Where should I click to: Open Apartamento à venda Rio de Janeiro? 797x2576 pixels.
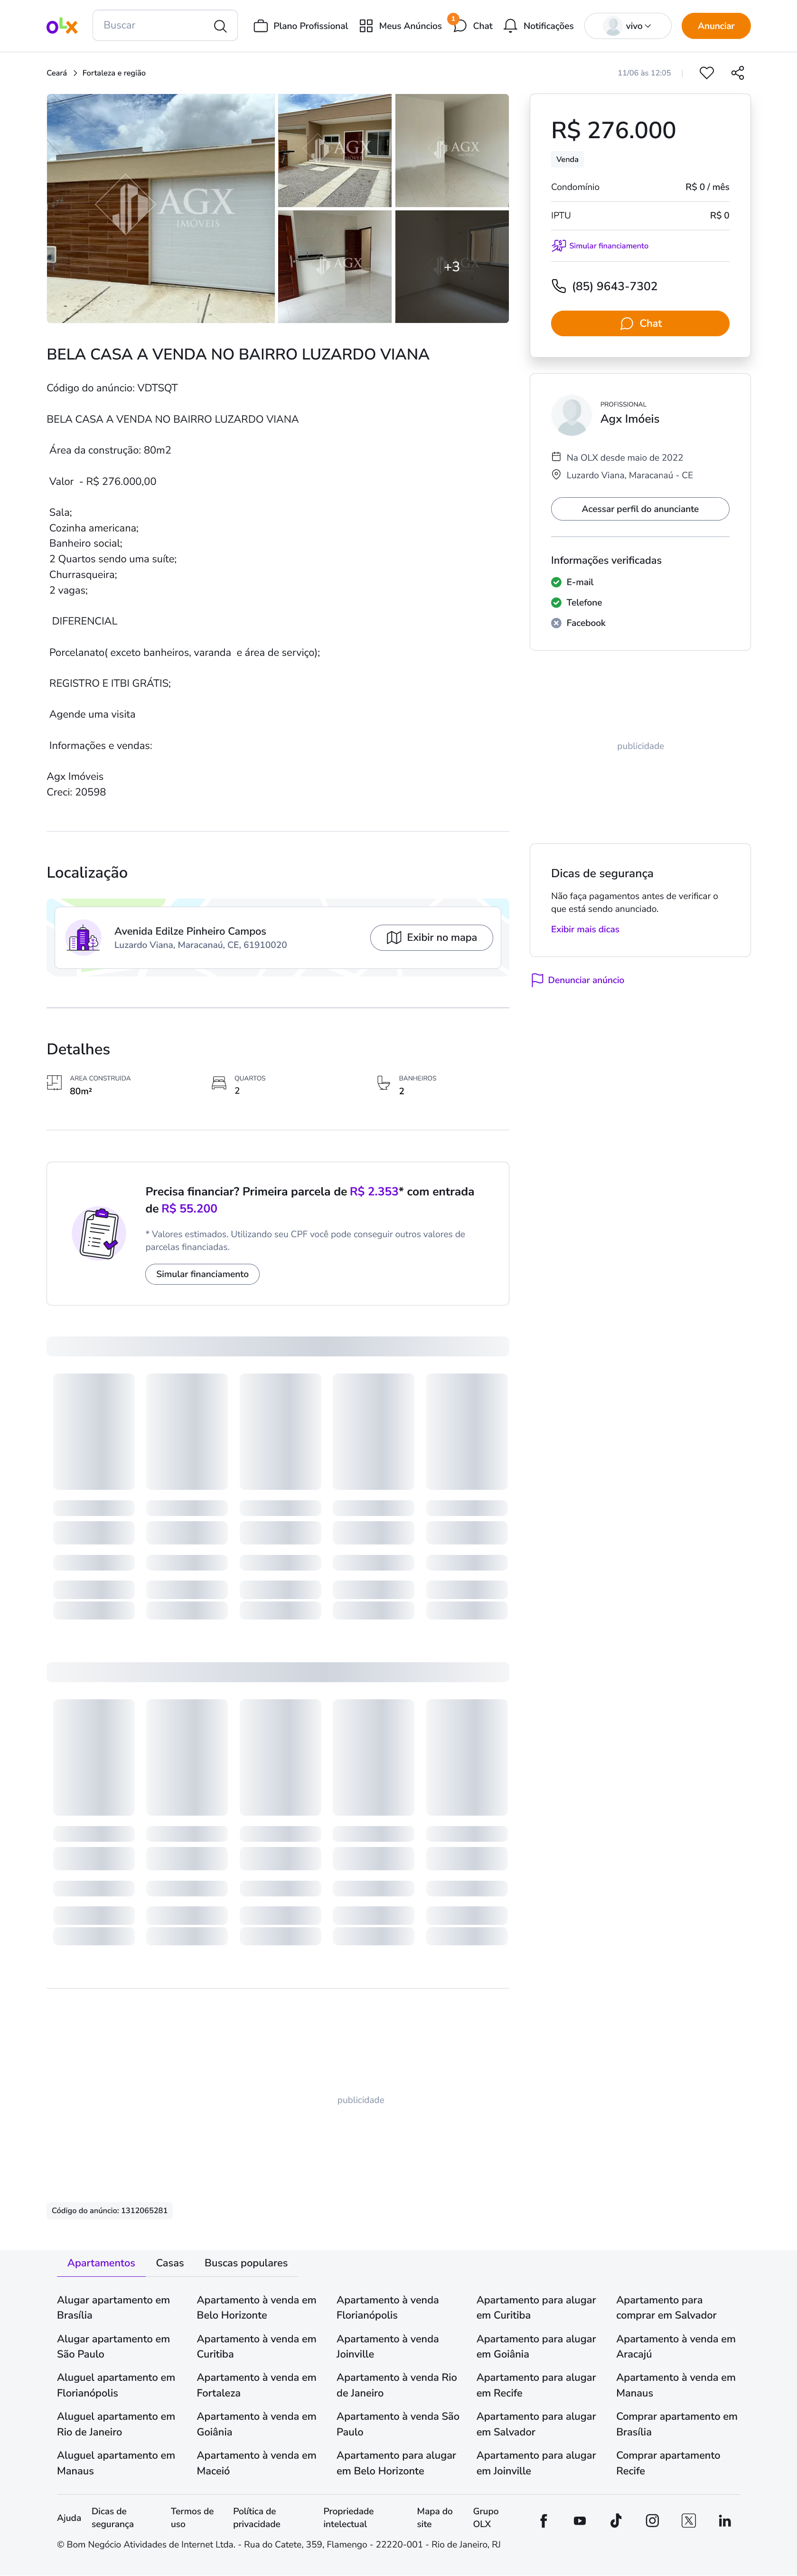(396, 2385)
